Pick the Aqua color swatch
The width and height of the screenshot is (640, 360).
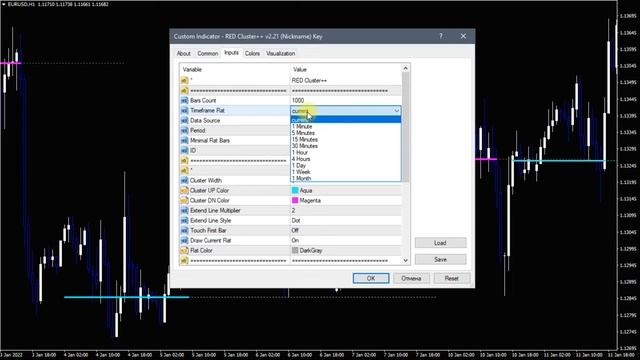click(295, 191)
